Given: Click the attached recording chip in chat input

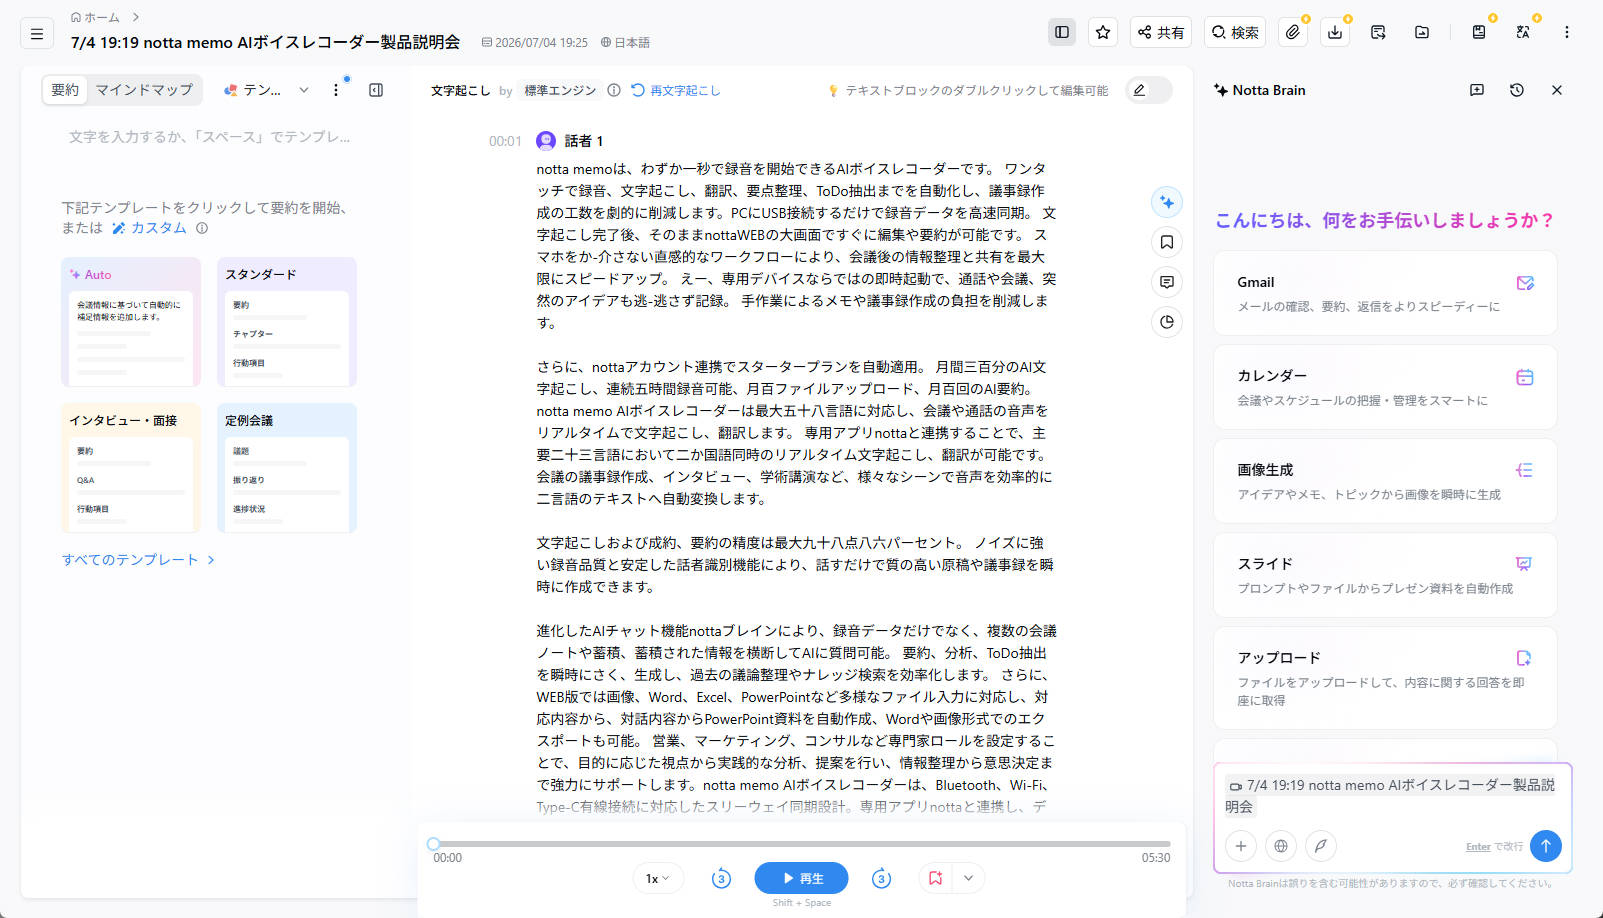Looking at the screenshot, I should [1390, 796].
